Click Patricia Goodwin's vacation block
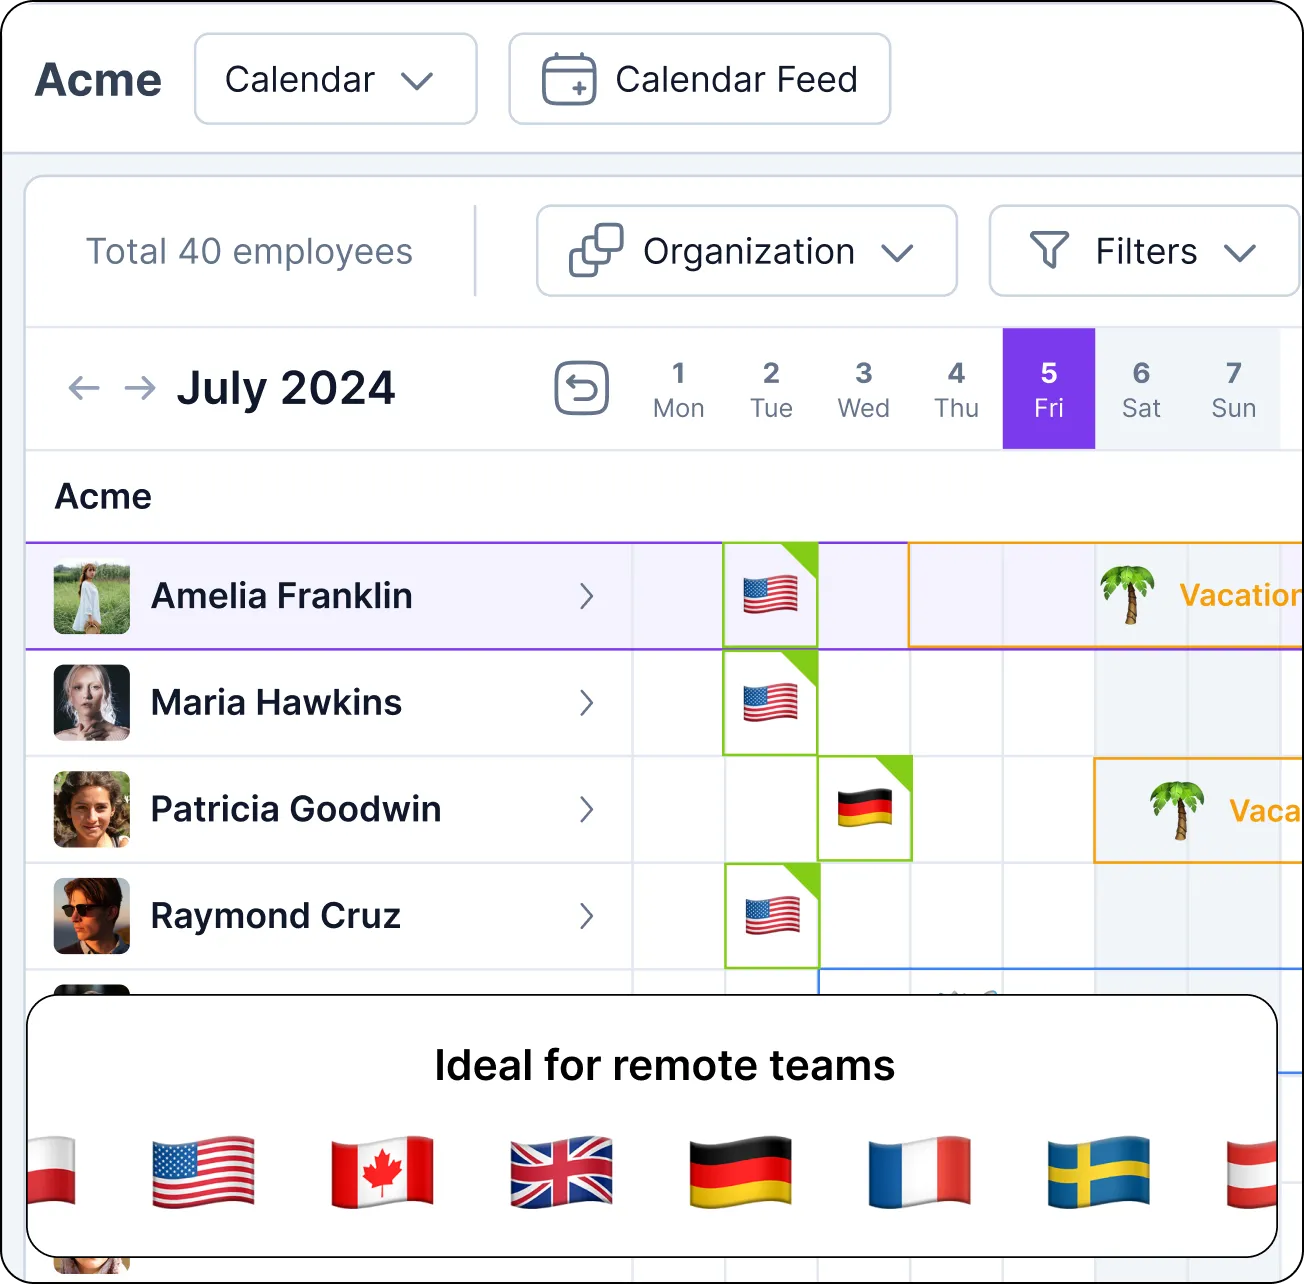Viewport: 1304px width, 1284px height. pyautogui.click(x=1198, y=810)
